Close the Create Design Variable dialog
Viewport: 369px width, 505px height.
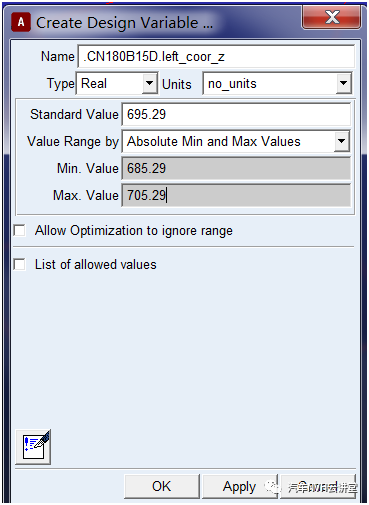coord(331,17)
